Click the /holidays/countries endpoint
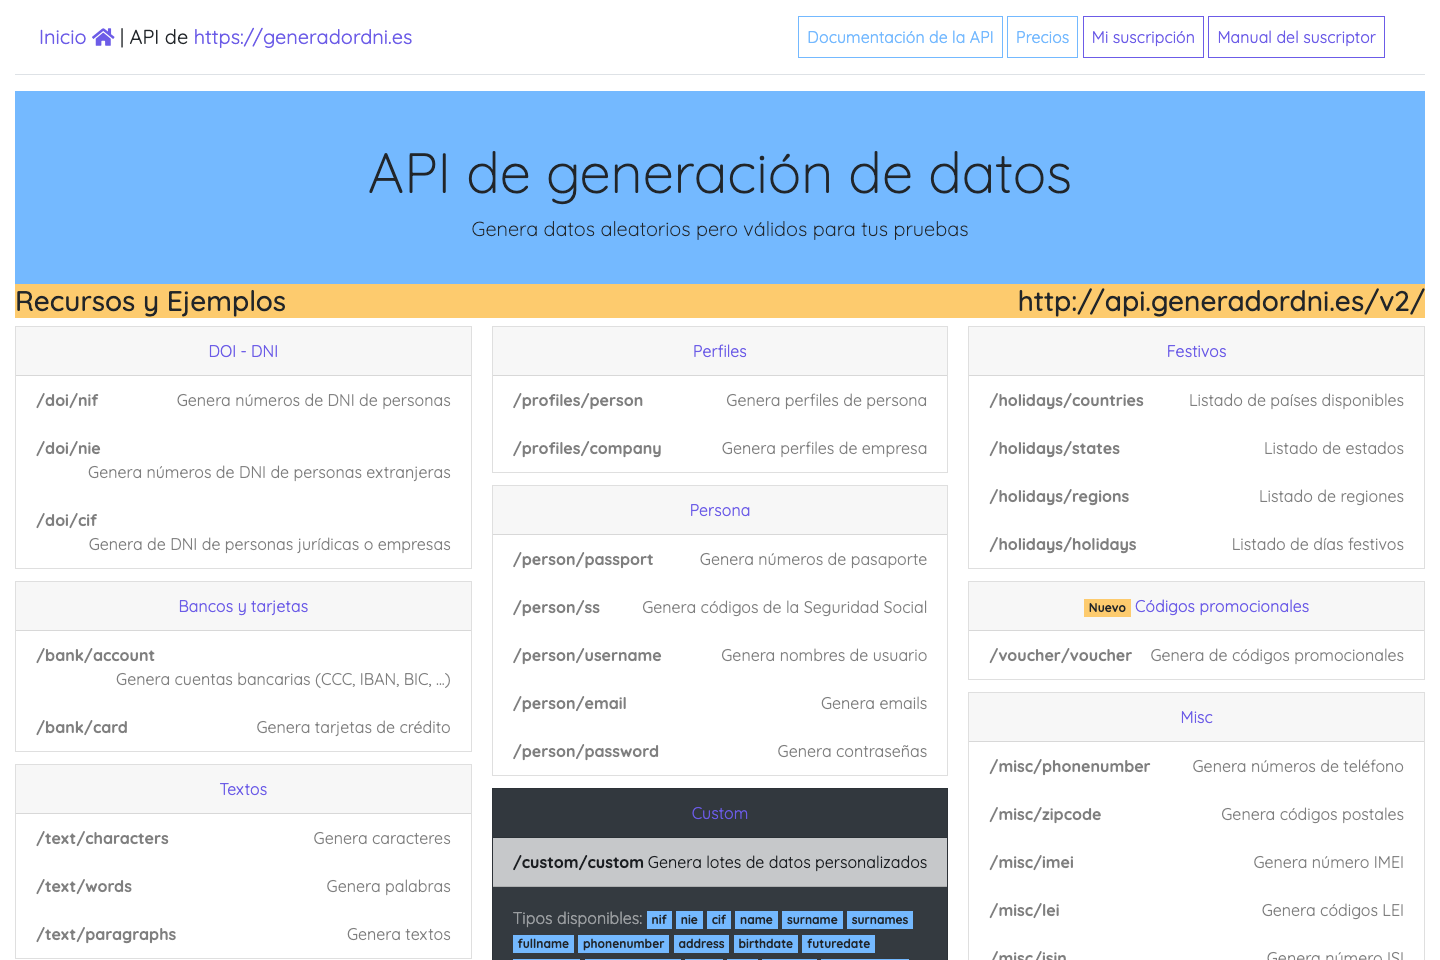1440x960 pixels. click(x=1066, y=400)
